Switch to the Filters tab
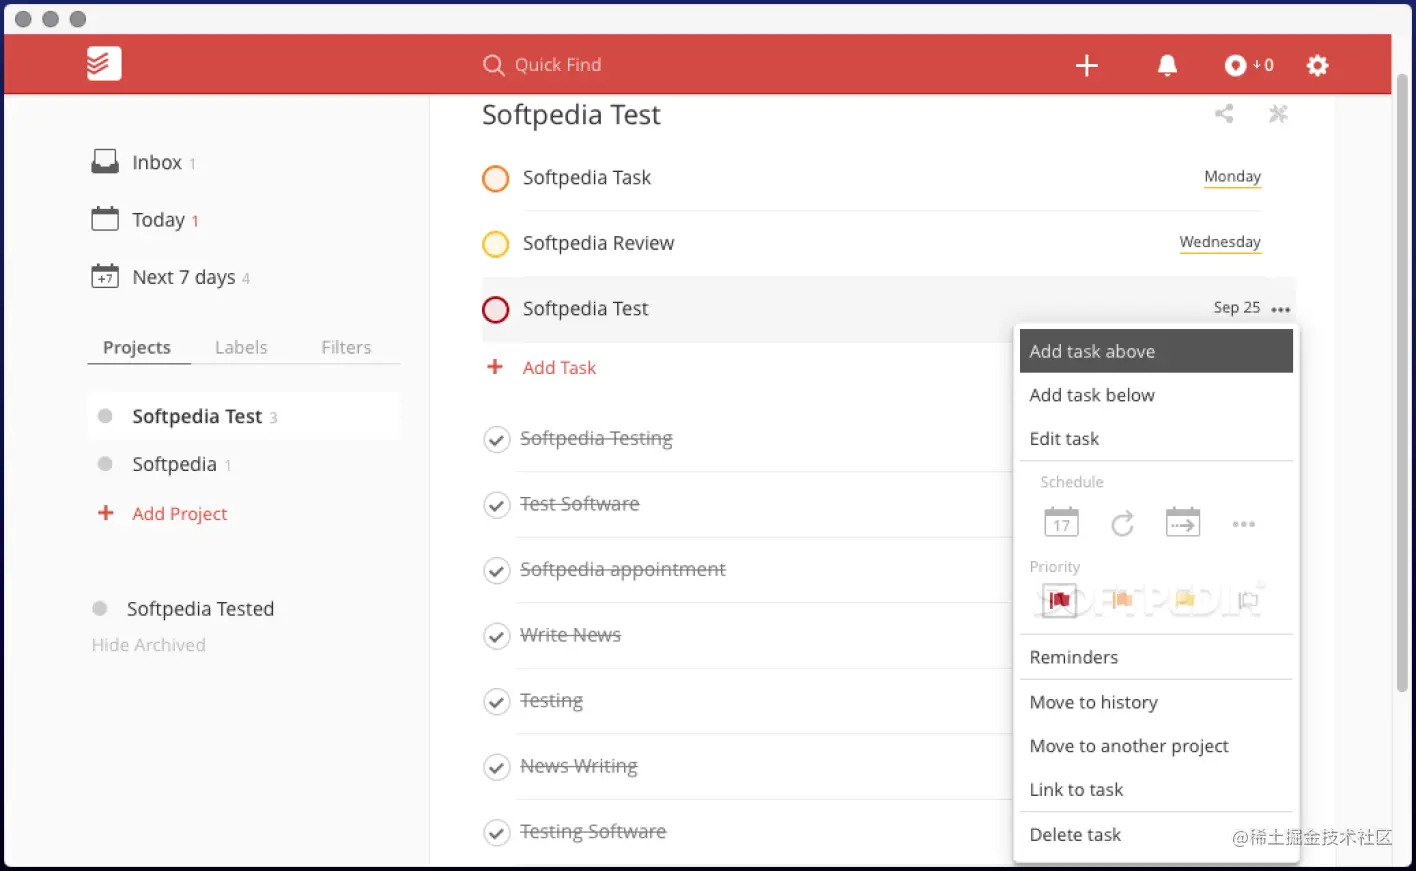The width and height of the screenshot is (1416, 871). pos(346,347)
